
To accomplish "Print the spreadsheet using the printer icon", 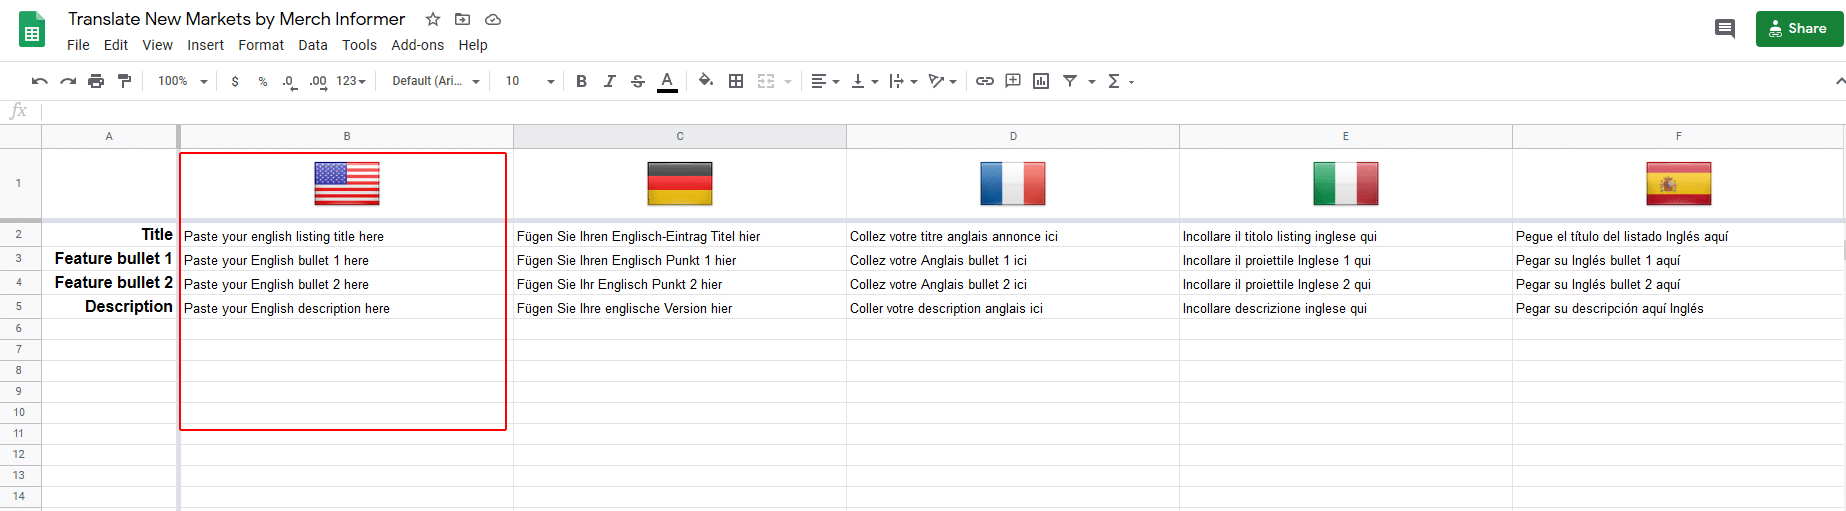I will [96, 81].
